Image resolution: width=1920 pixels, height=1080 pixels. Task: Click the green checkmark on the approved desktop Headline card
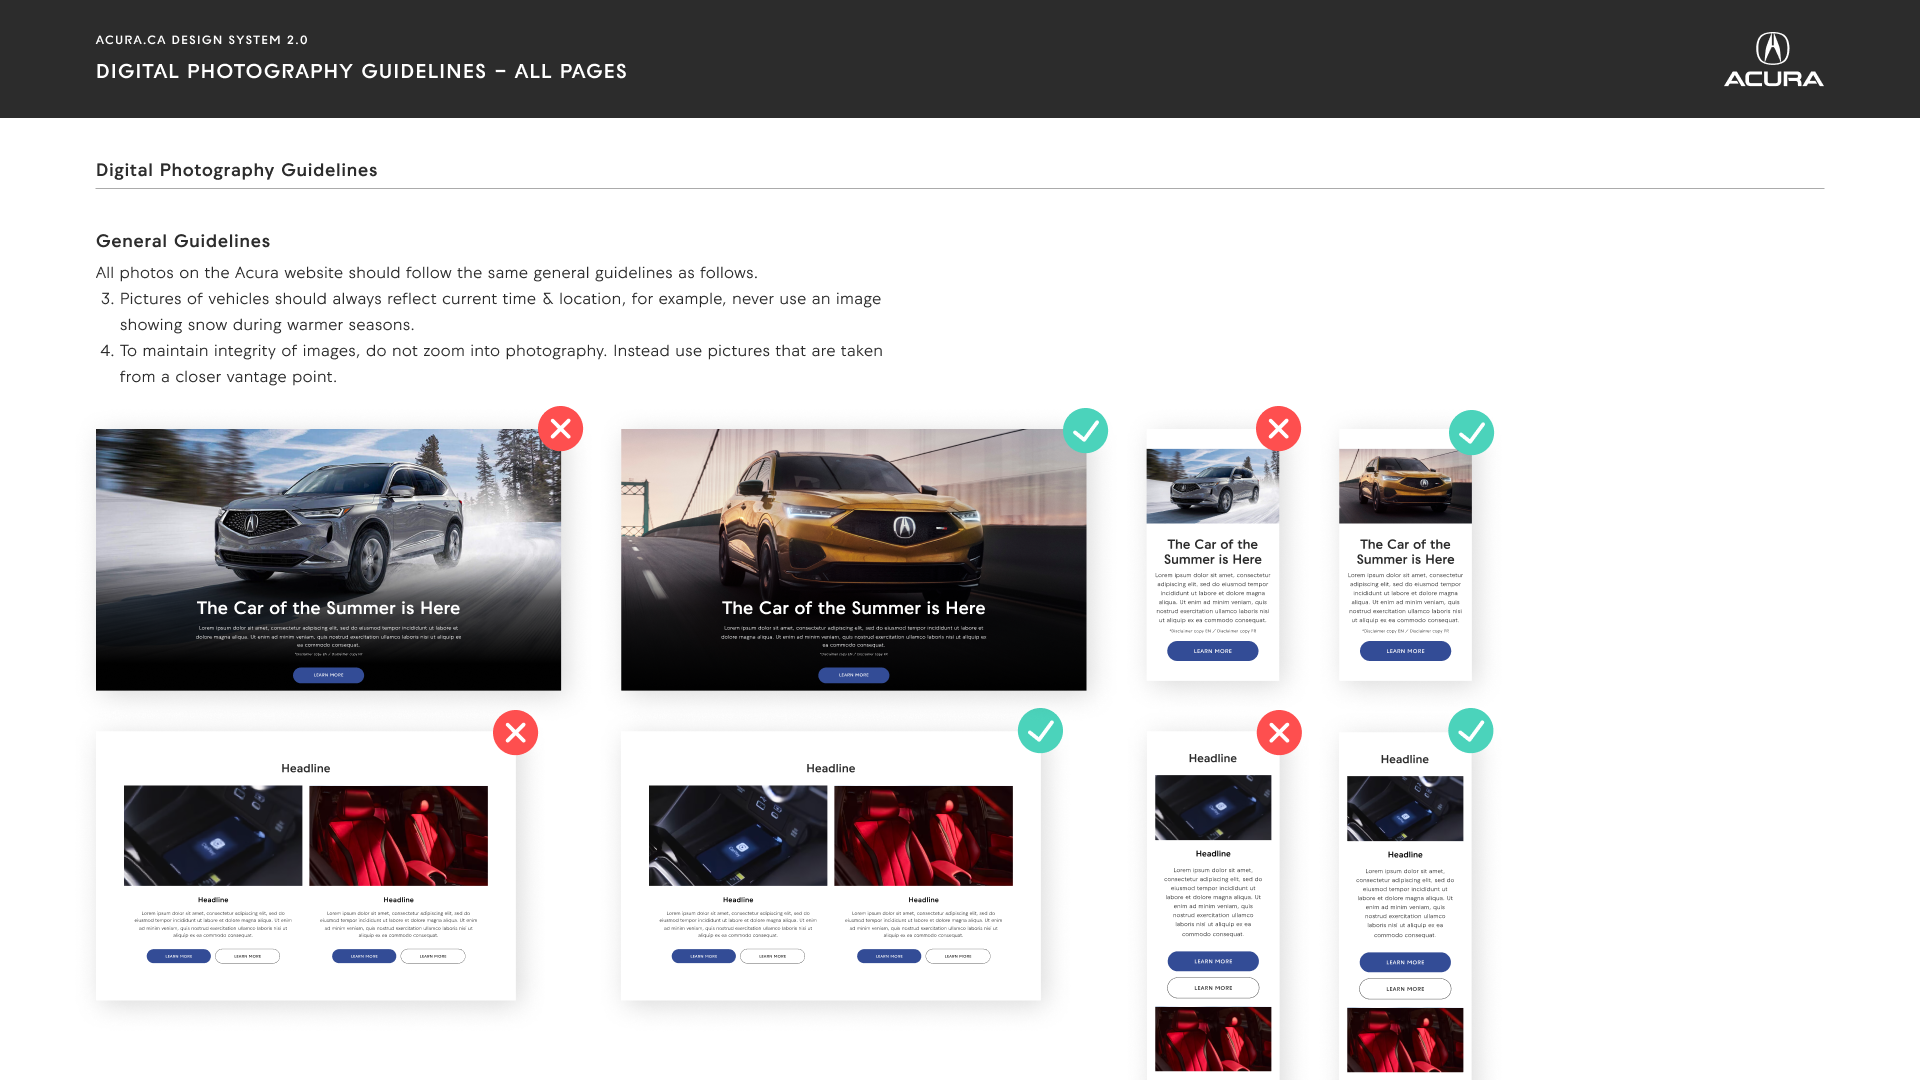1040,731
